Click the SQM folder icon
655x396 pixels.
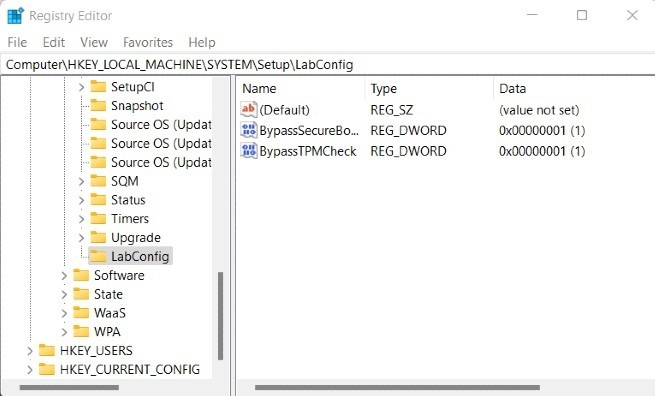[98, 181]
